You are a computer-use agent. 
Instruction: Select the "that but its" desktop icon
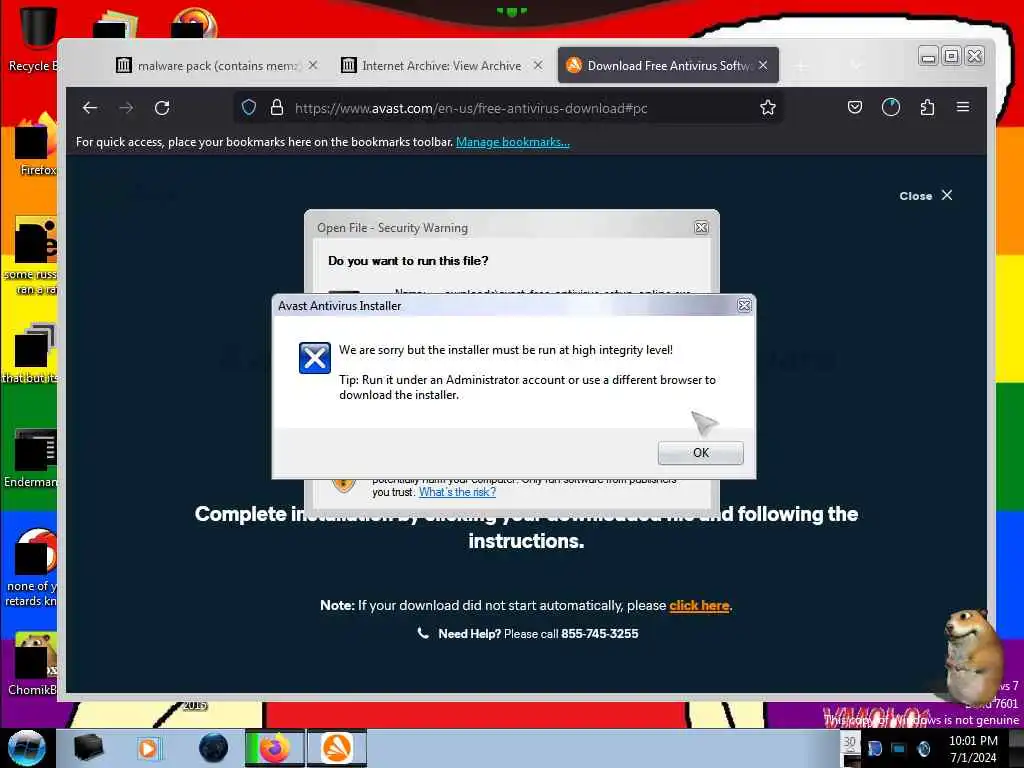30,353
